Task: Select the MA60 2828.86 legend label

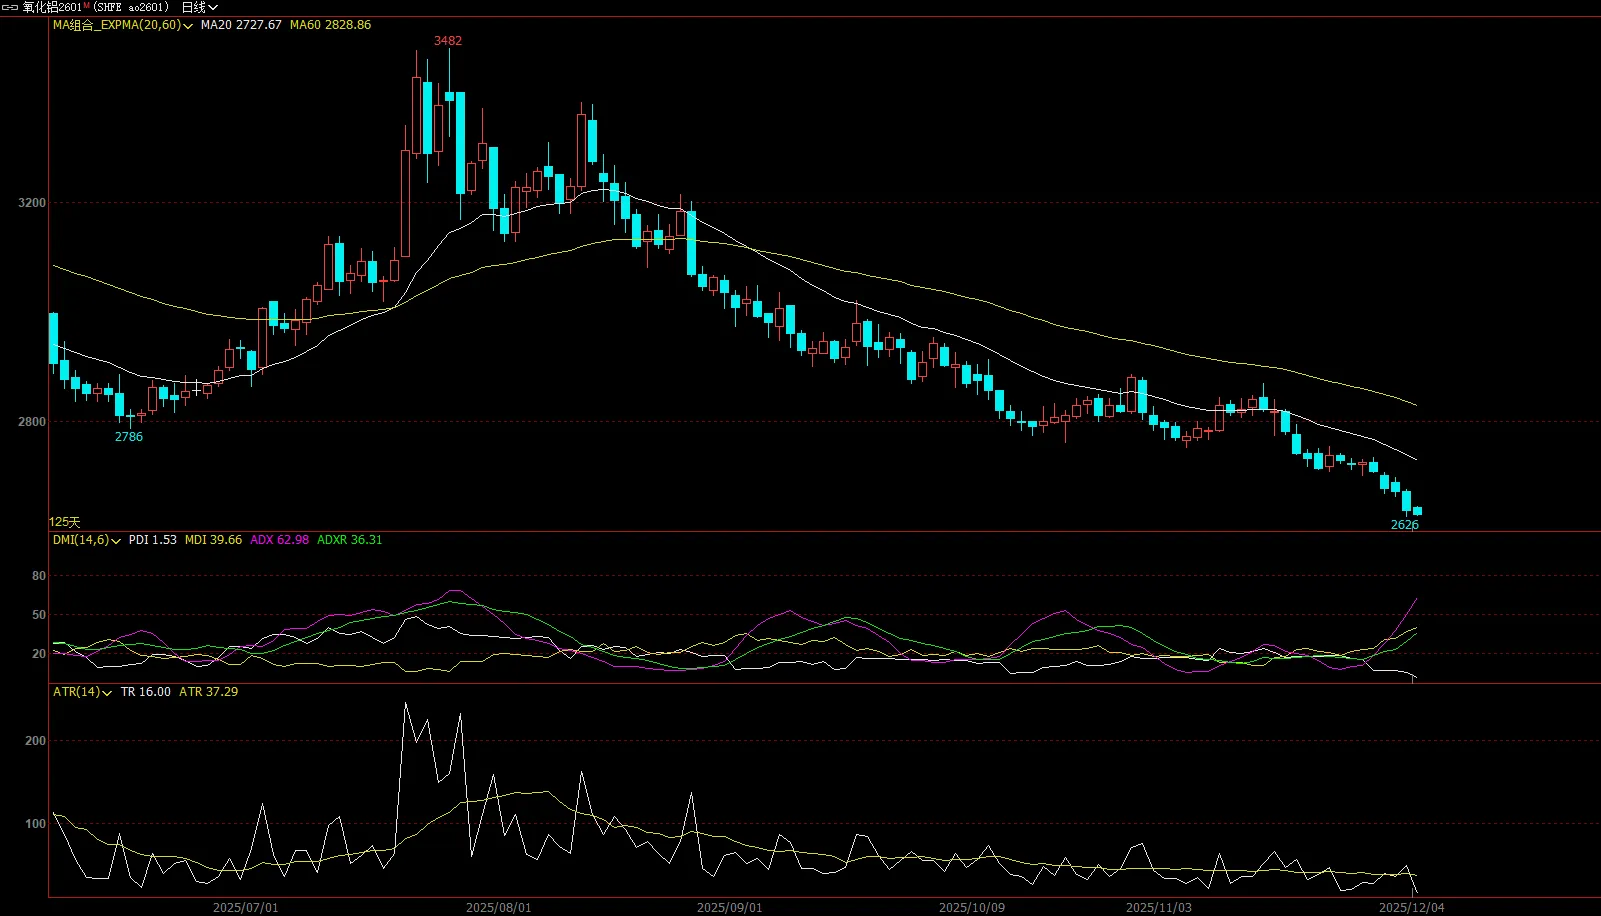Action: (330, 25)
